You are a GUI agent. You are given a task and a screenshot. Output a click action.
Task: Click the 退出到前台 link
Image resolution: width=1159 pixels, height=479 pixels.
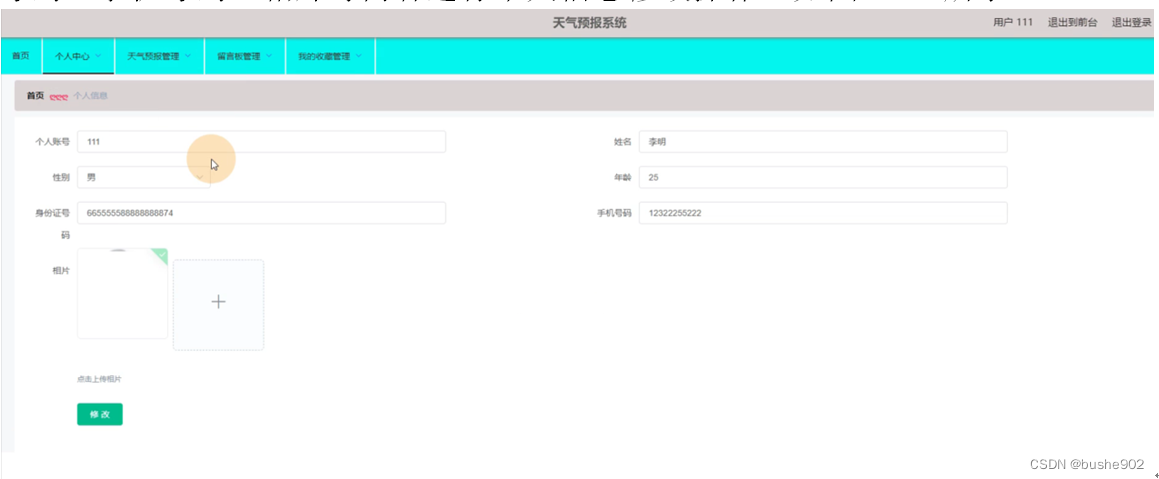pyautogui.click(x=1072, y=22)
